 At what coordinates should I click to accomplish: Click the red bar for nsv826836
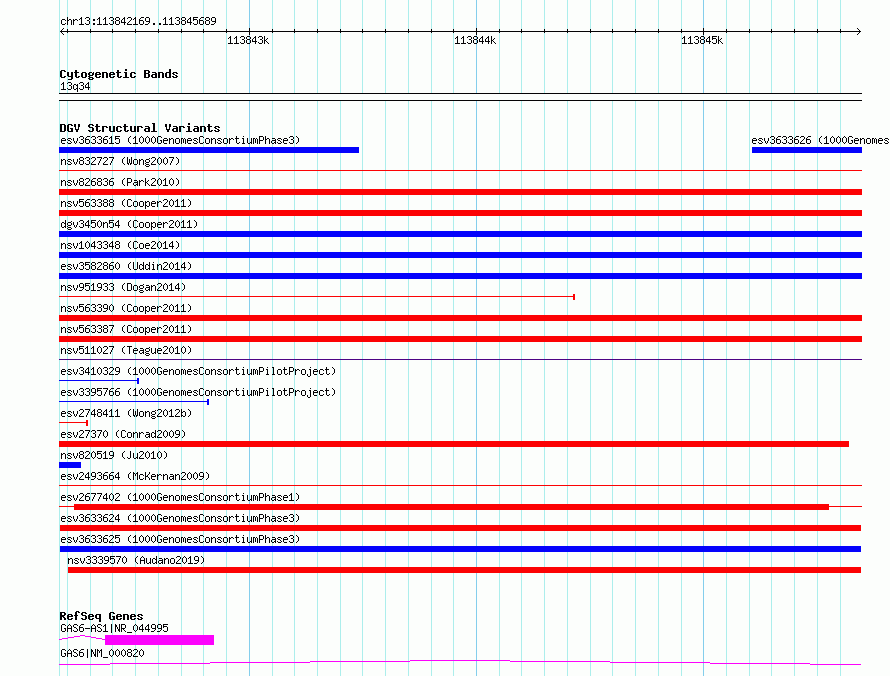coord(460,192)
